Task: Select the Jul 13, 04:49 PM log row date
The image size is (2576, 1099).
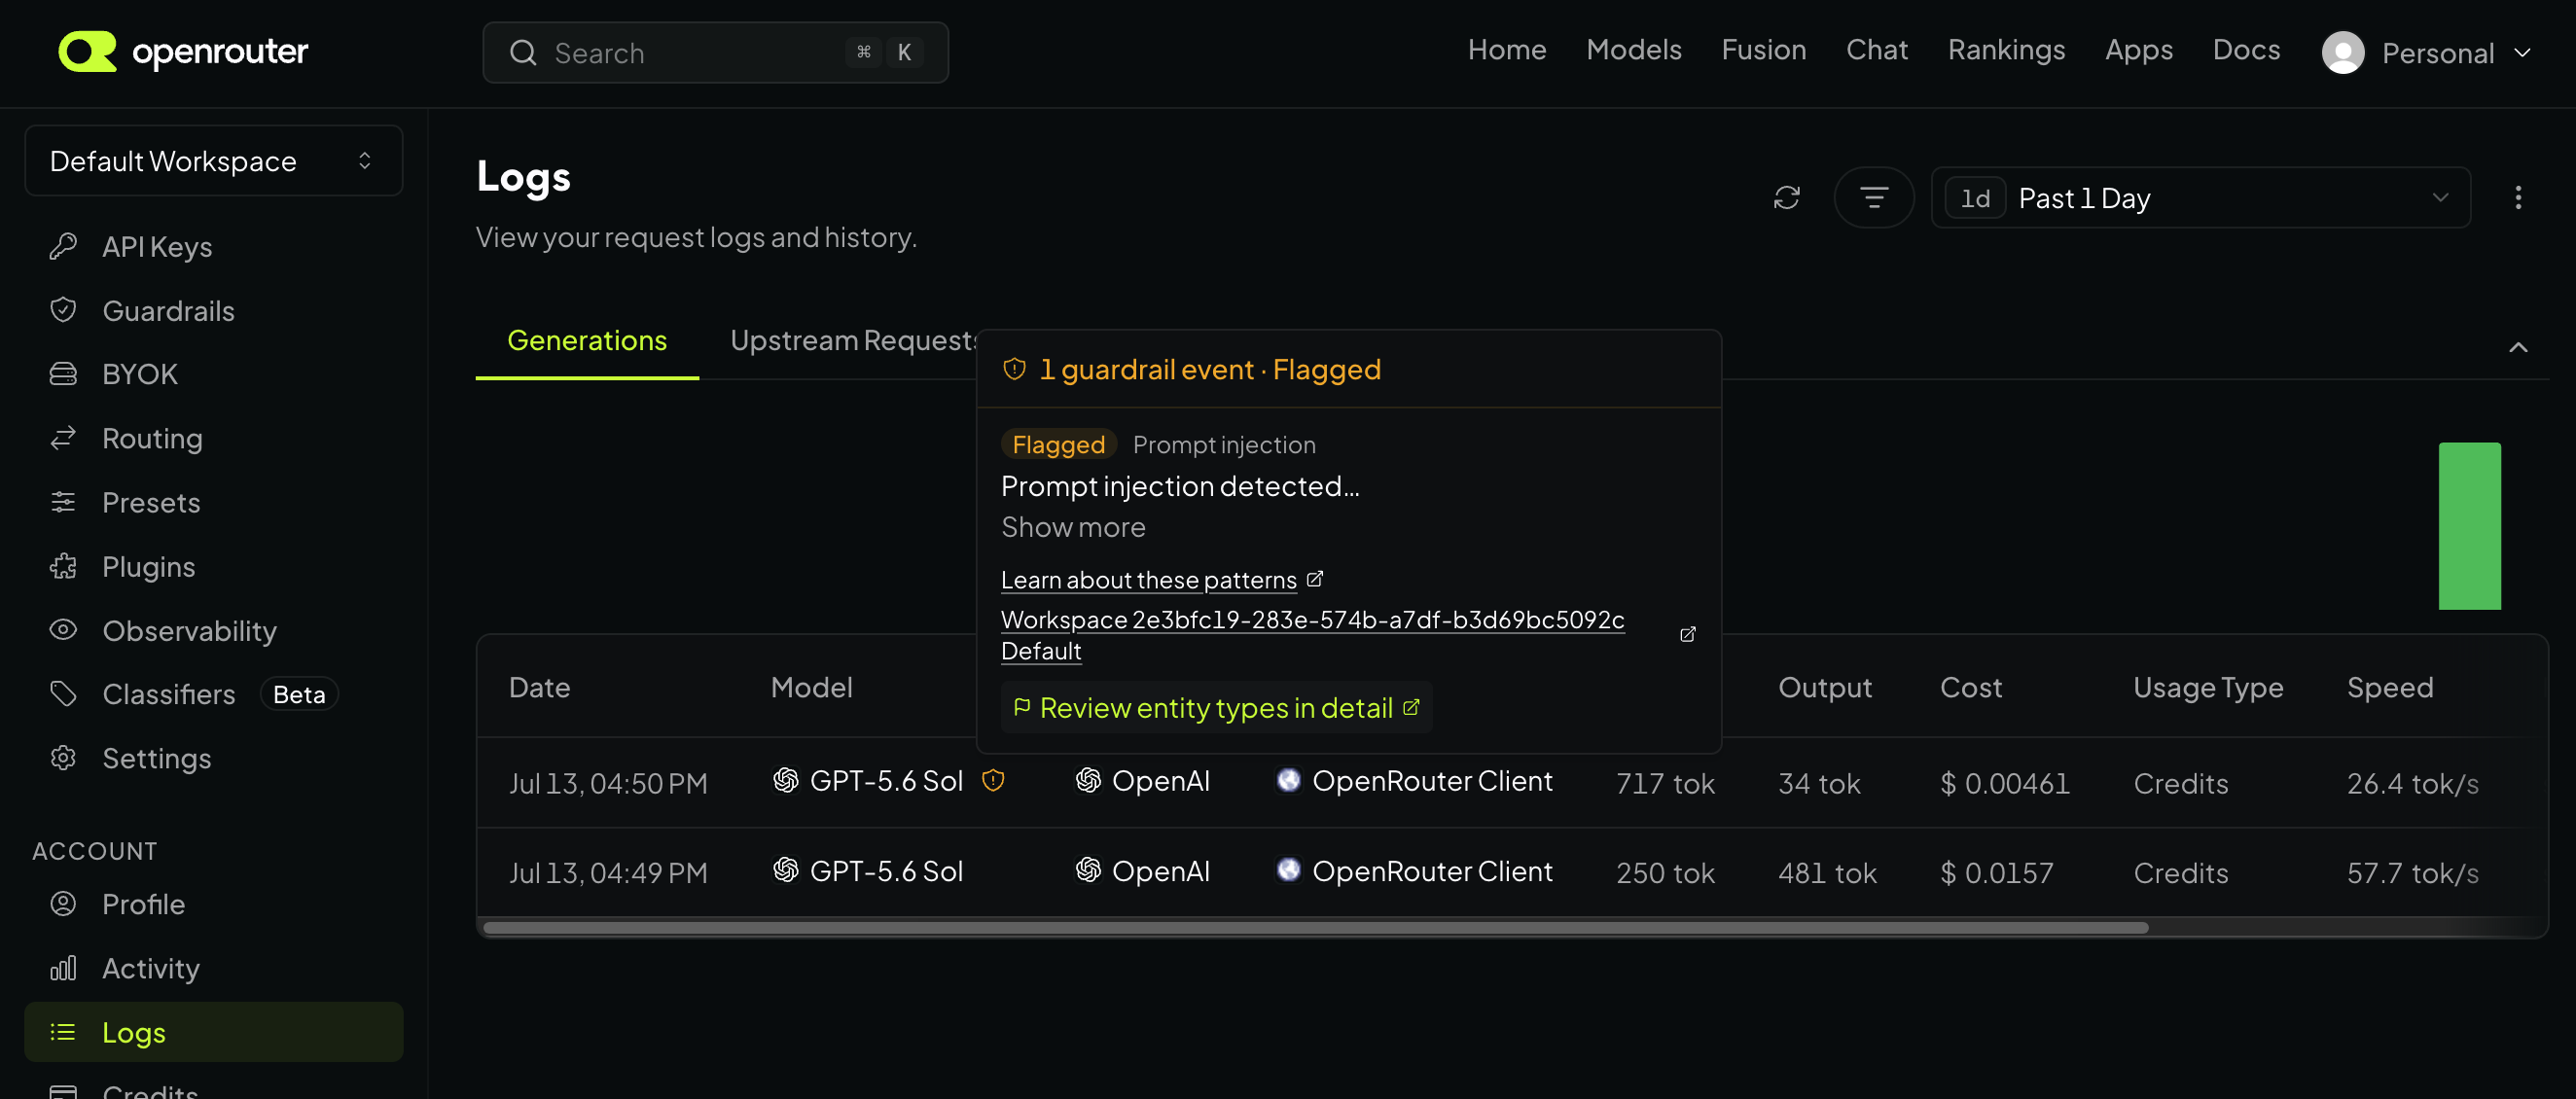Action: coord(608,873)
